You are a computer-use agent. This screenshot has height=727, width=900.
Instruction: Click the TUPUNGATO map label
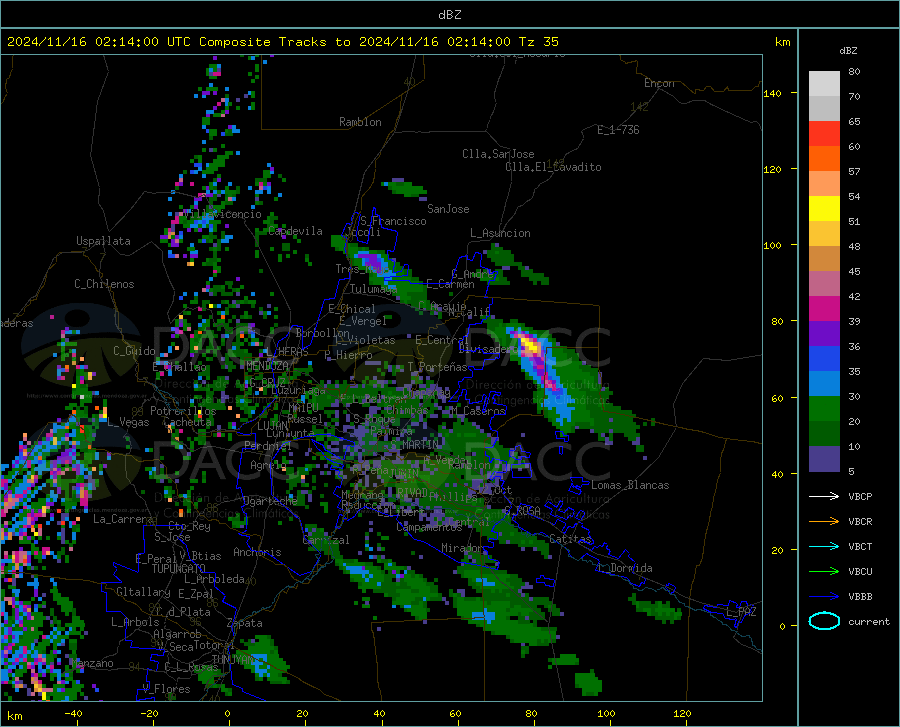click(179, 569)
